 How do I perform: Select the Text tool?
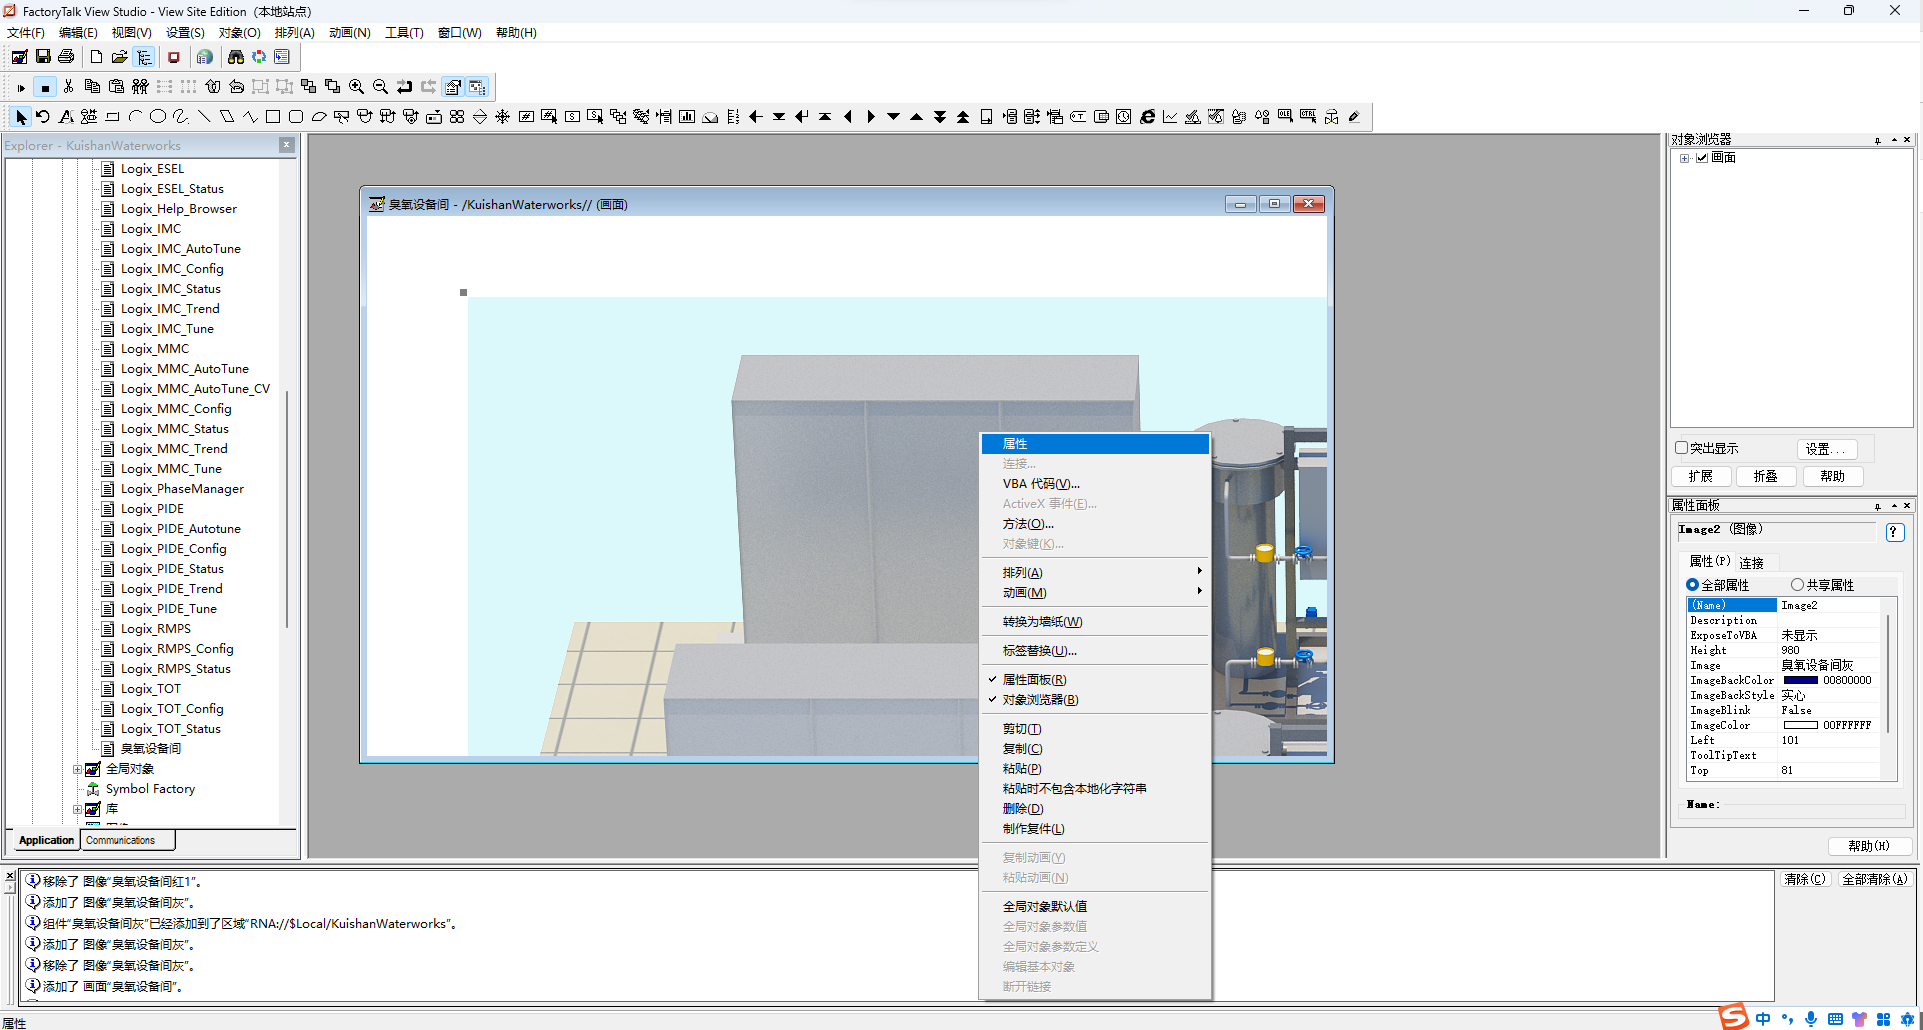[66, 117]
